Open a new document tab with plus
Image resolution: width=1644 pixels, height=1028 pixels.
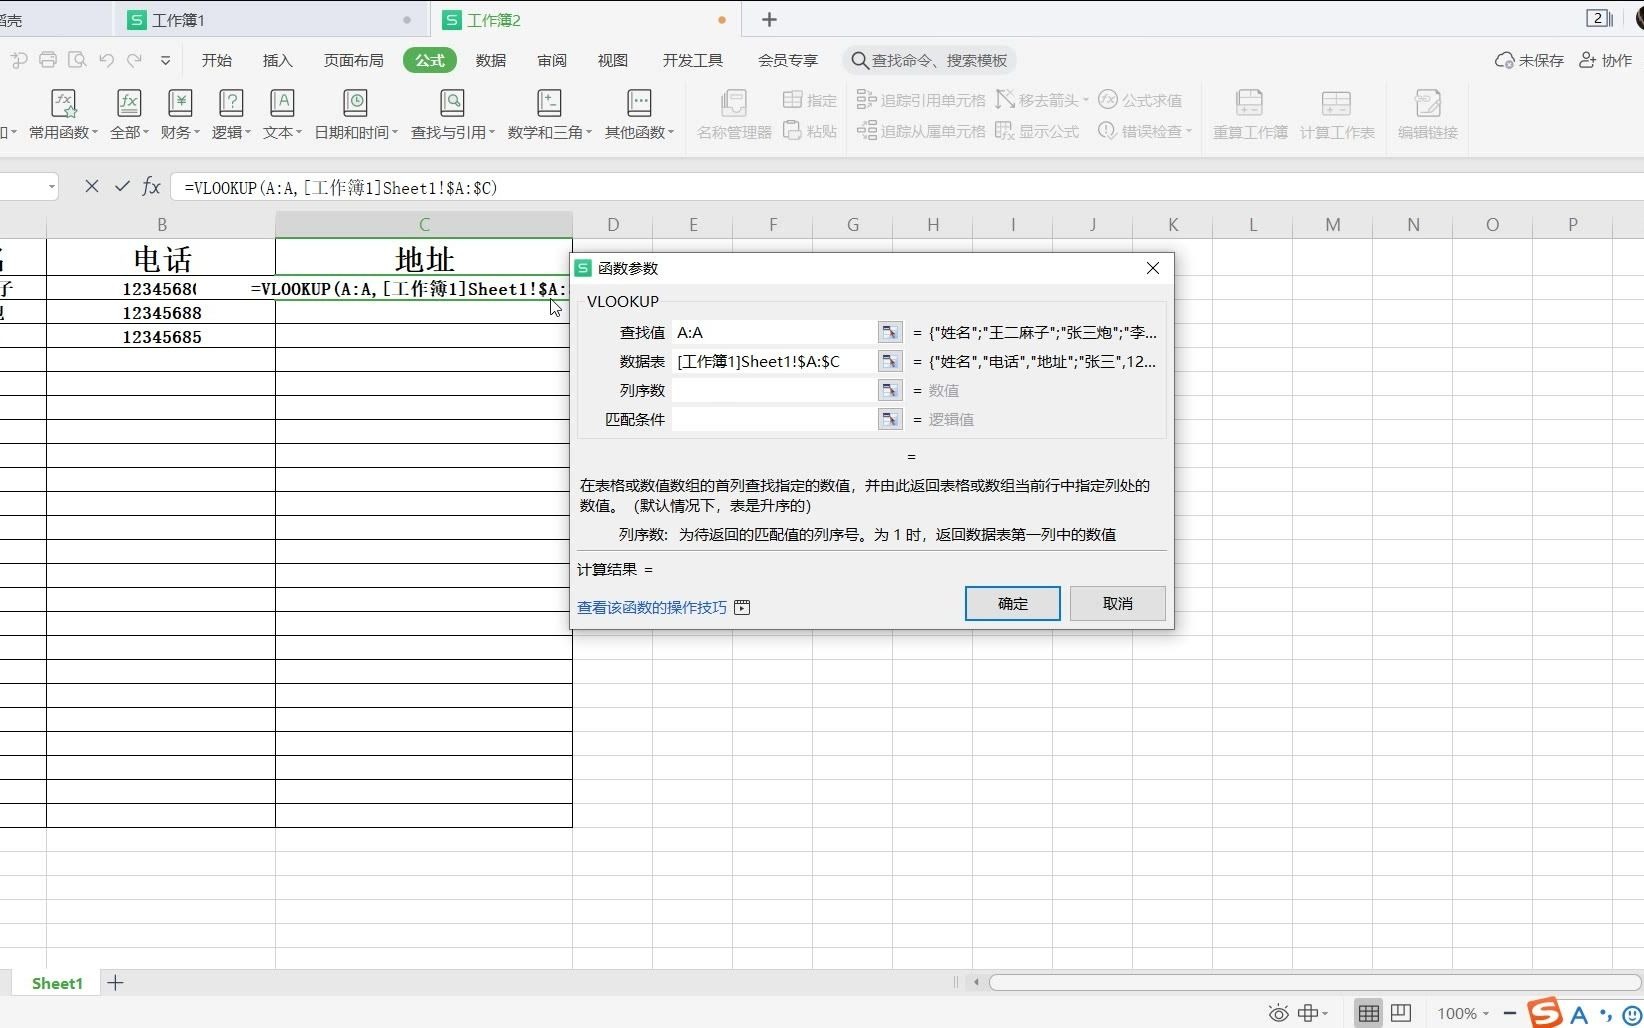click(x=769, y=19)
